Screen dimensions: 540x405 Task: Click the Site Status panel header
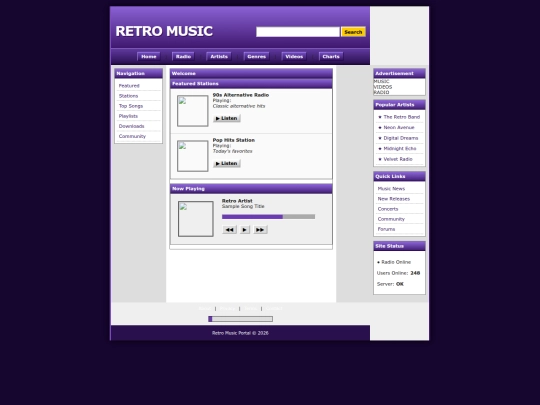(399, 246)
